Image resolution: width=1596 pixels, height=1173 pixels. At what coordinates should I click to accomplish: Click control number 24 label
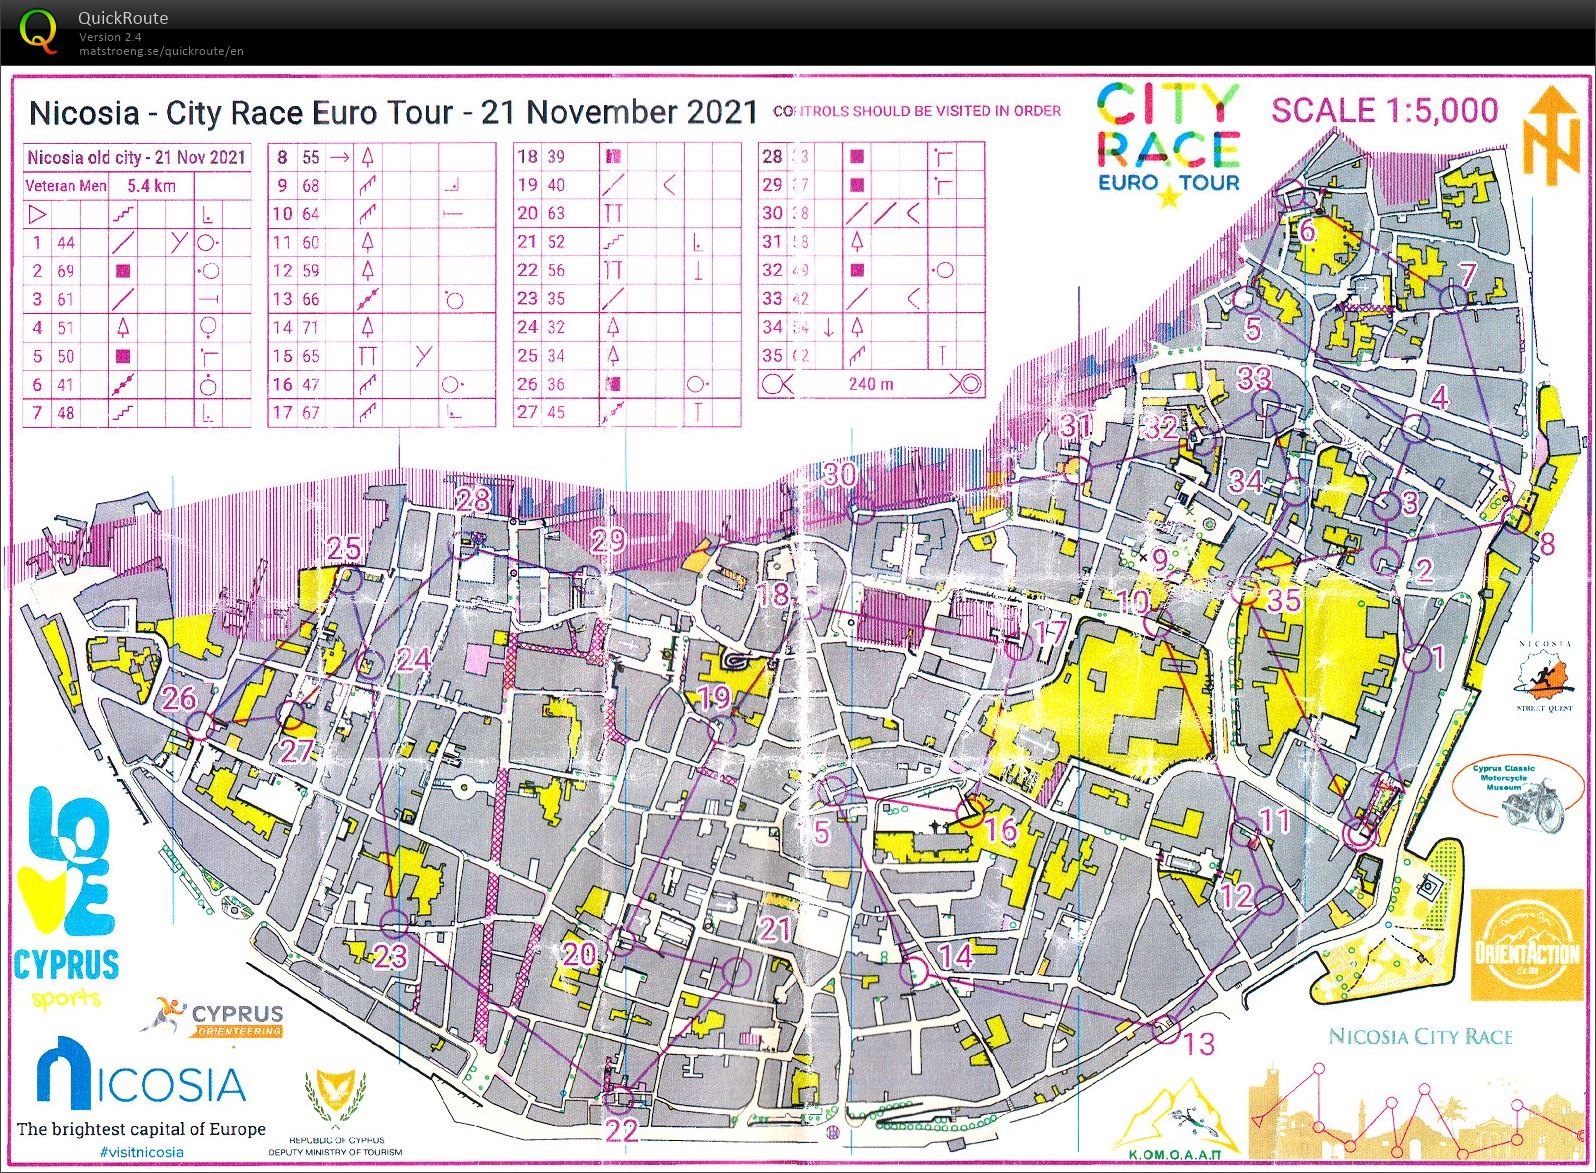(x=413, y=658)
